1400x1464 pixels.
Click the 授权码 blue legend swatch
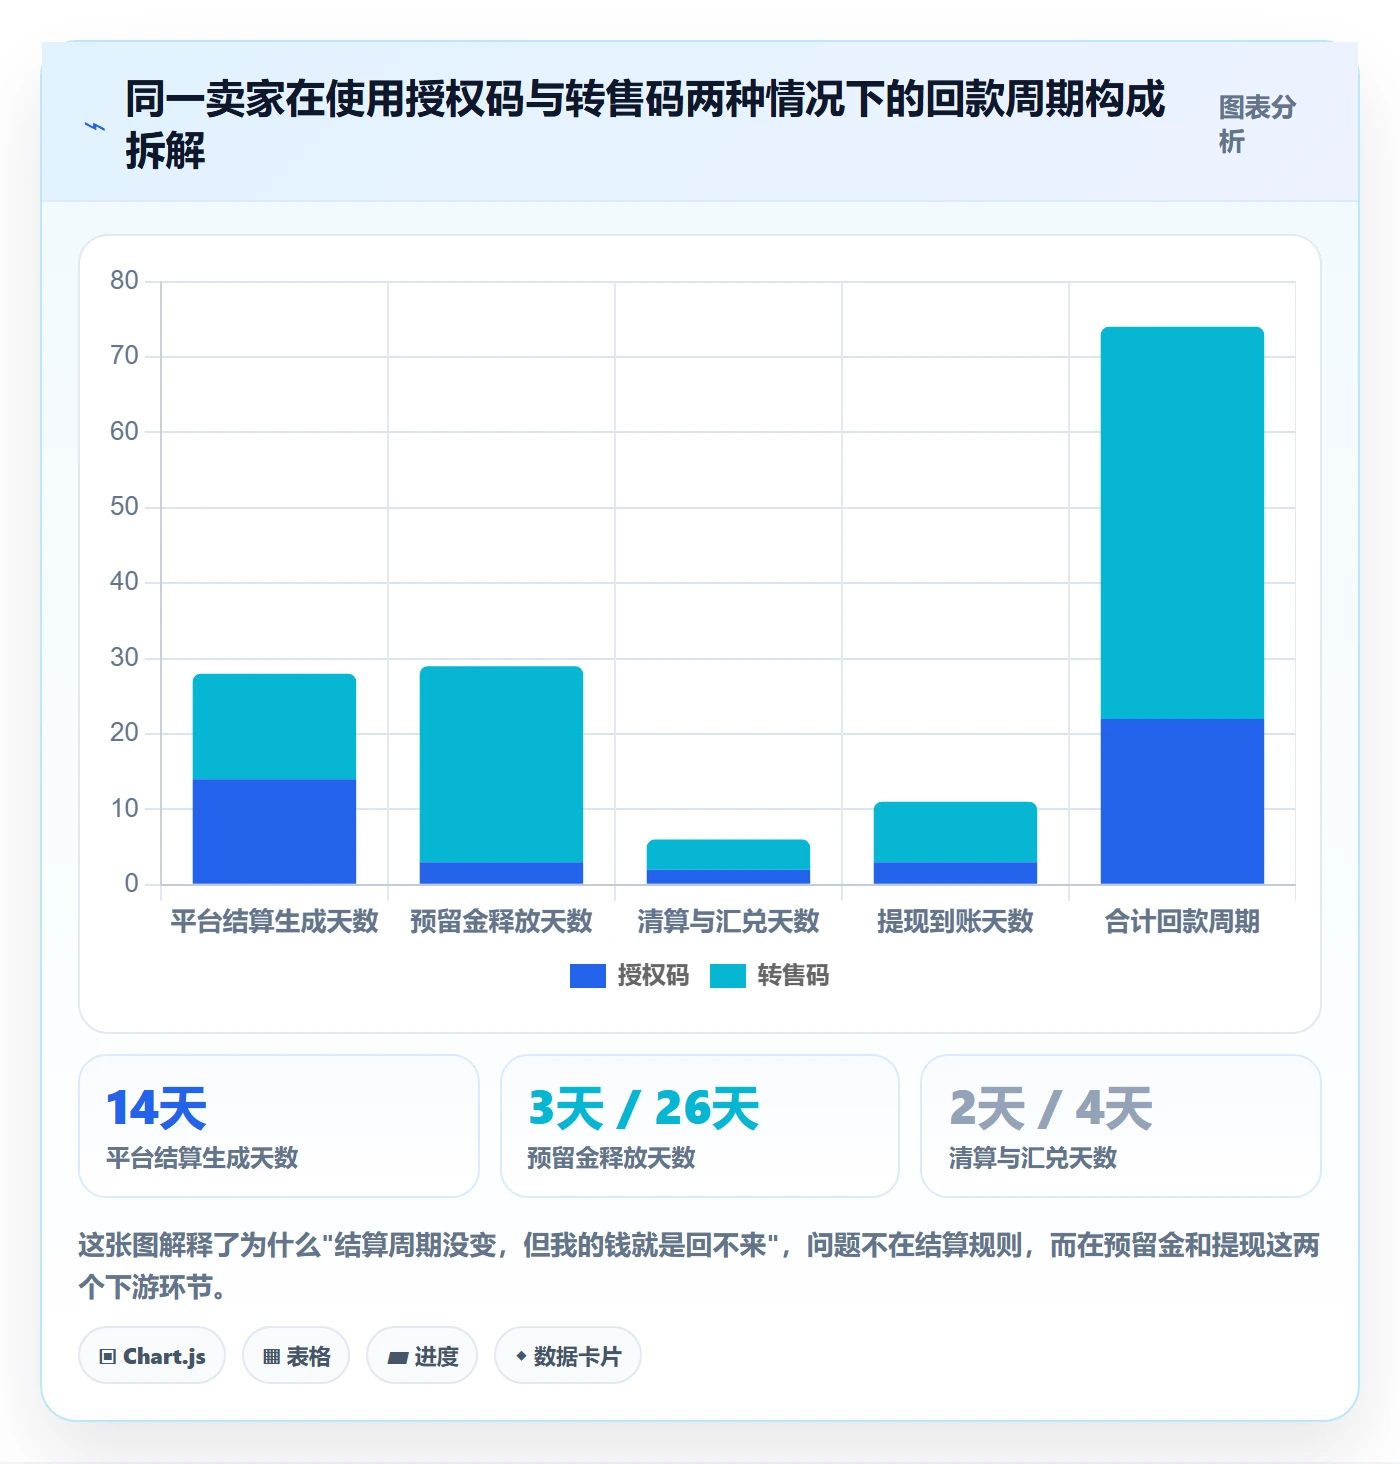pos(588,976)
